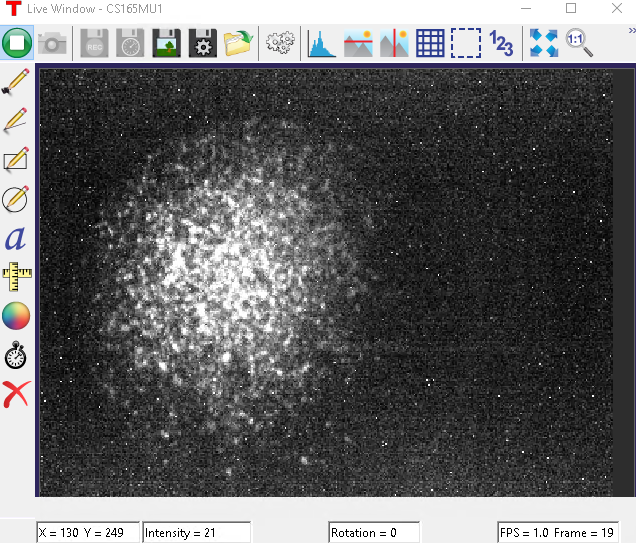Click the X Y coordinates field

[88, 532]
